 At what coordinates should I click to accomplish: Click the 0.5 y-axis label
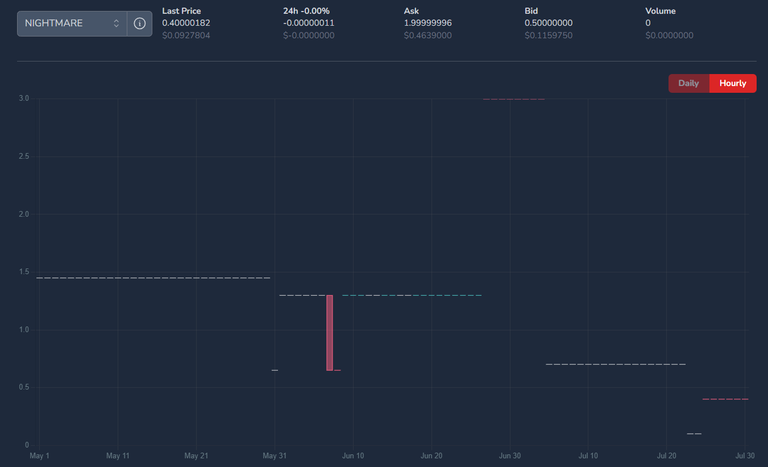pos(24,387)
